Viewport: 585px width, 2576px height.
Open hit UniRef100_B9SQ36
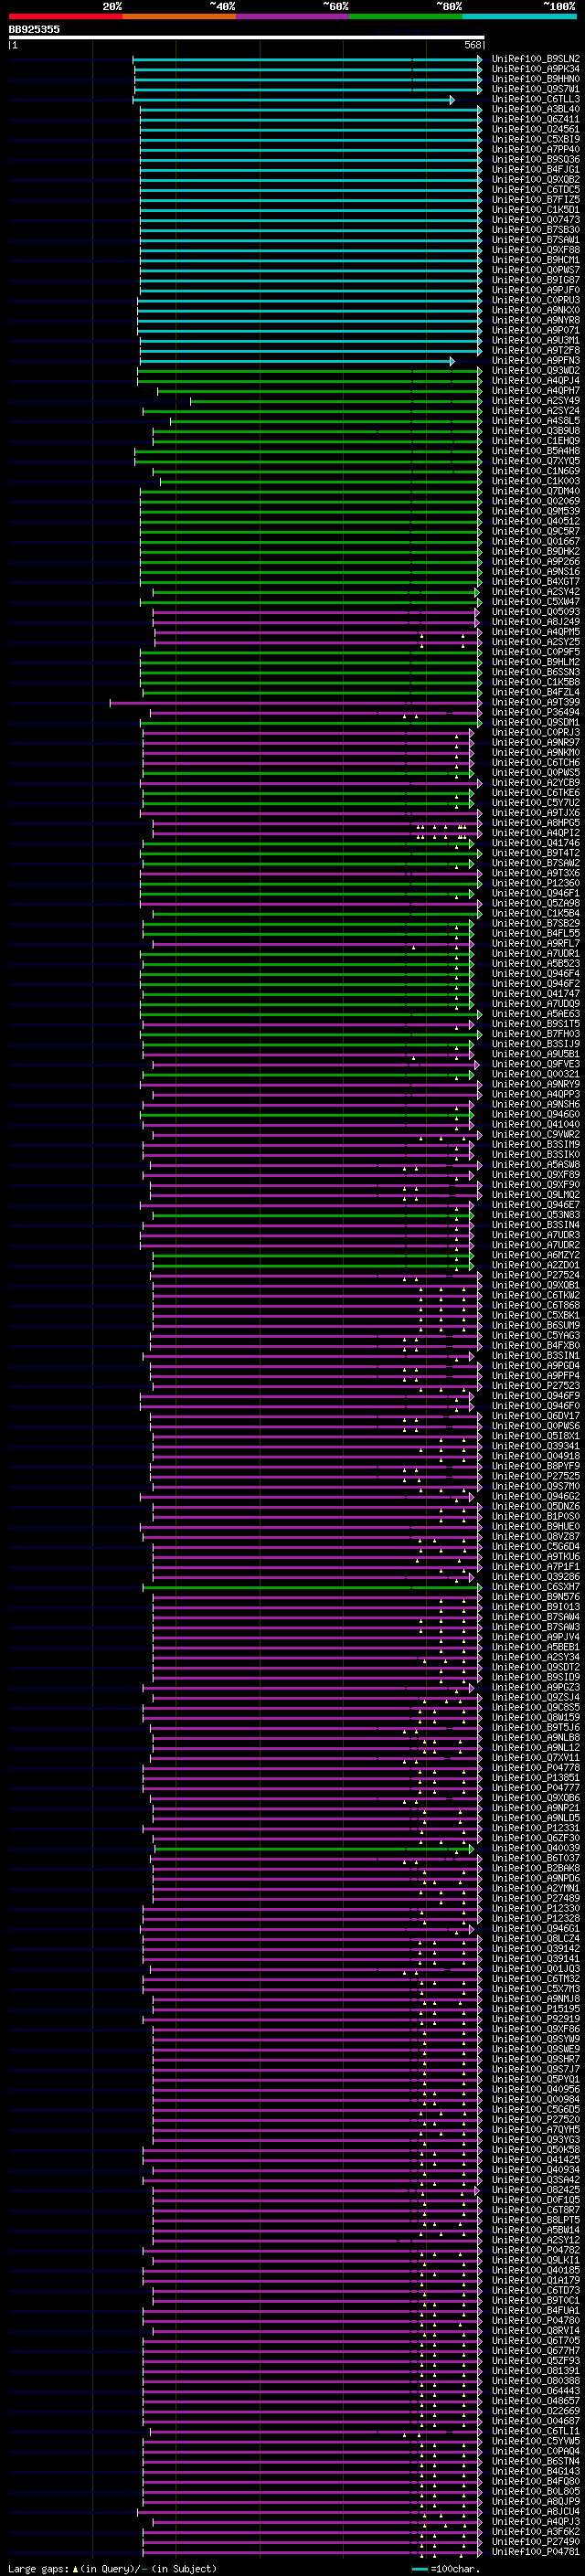click(535, 159)
